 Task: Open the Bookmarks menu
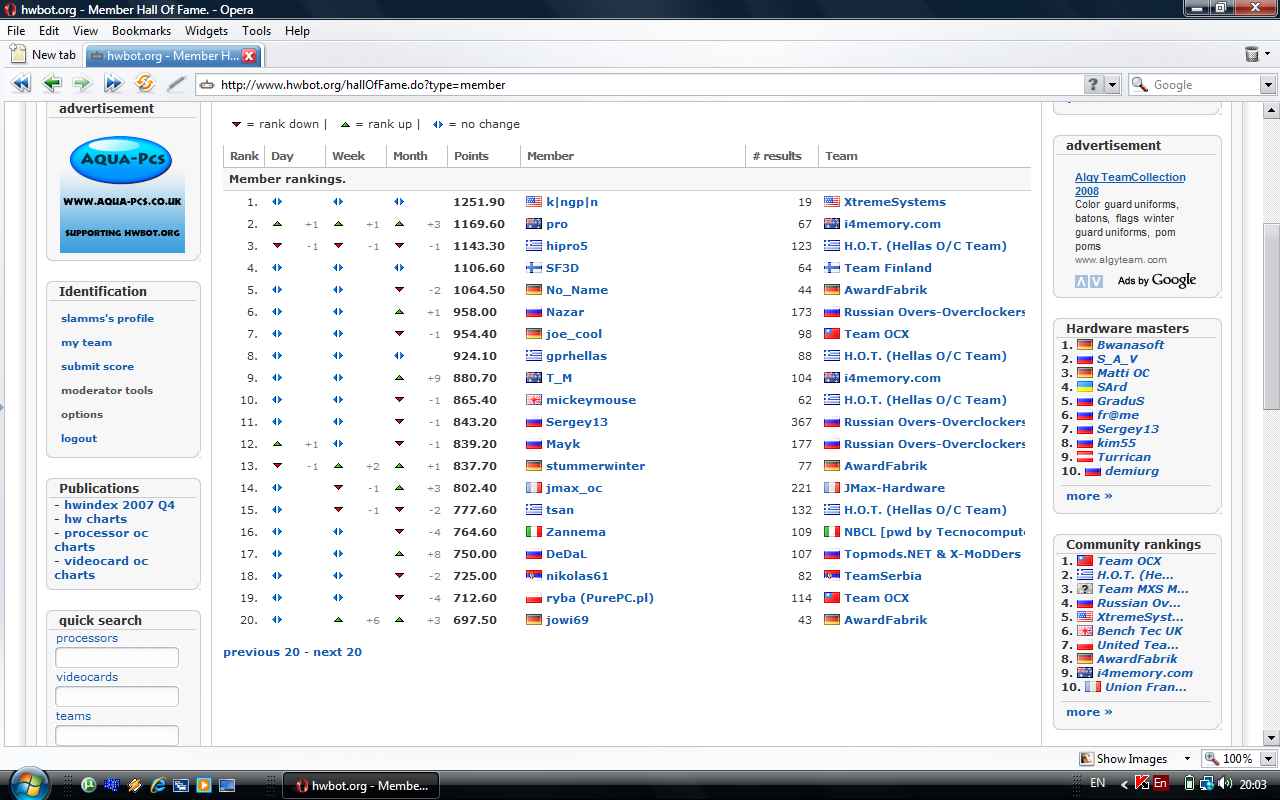141,31
